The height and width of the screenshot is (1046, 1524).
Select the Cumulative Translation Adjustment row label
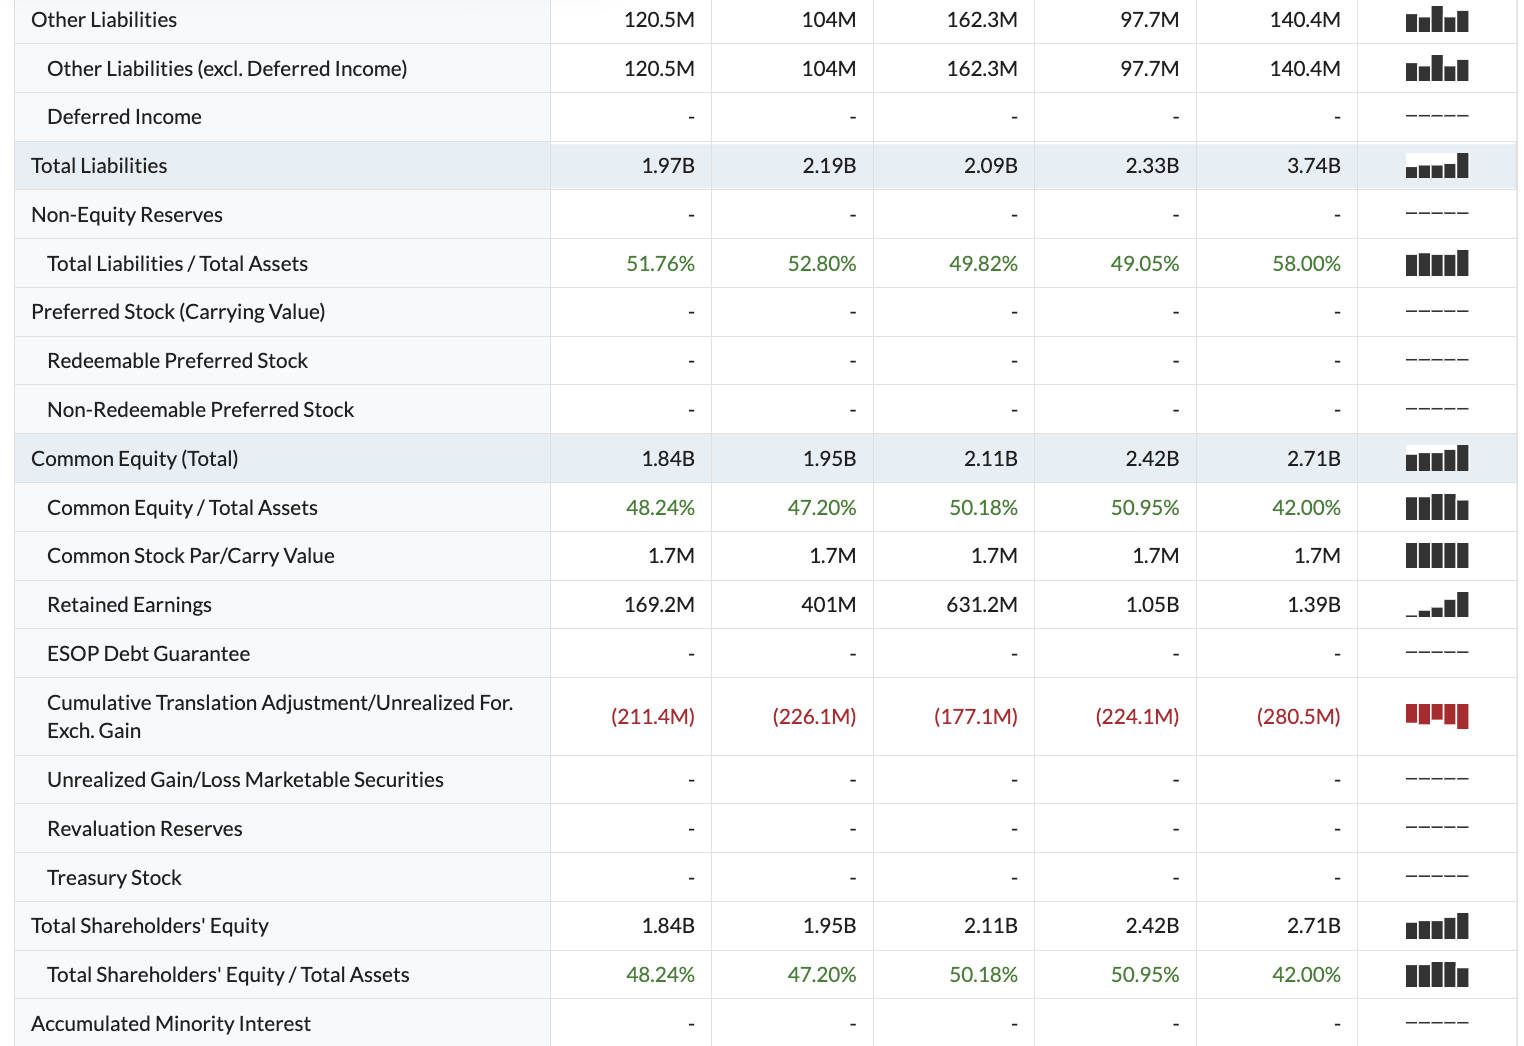[x=280, y=716]
